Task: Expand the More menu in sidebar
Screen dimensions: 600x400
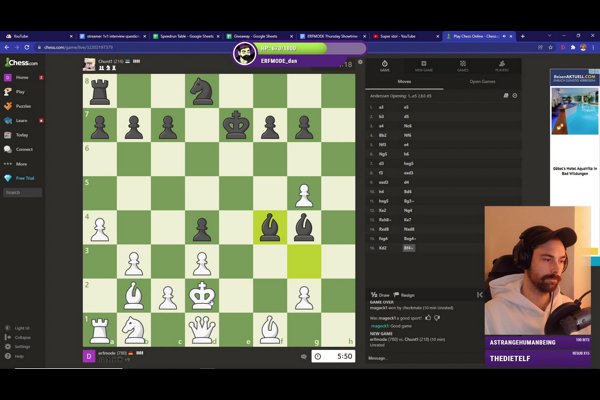Action: [x=20, y=163]
